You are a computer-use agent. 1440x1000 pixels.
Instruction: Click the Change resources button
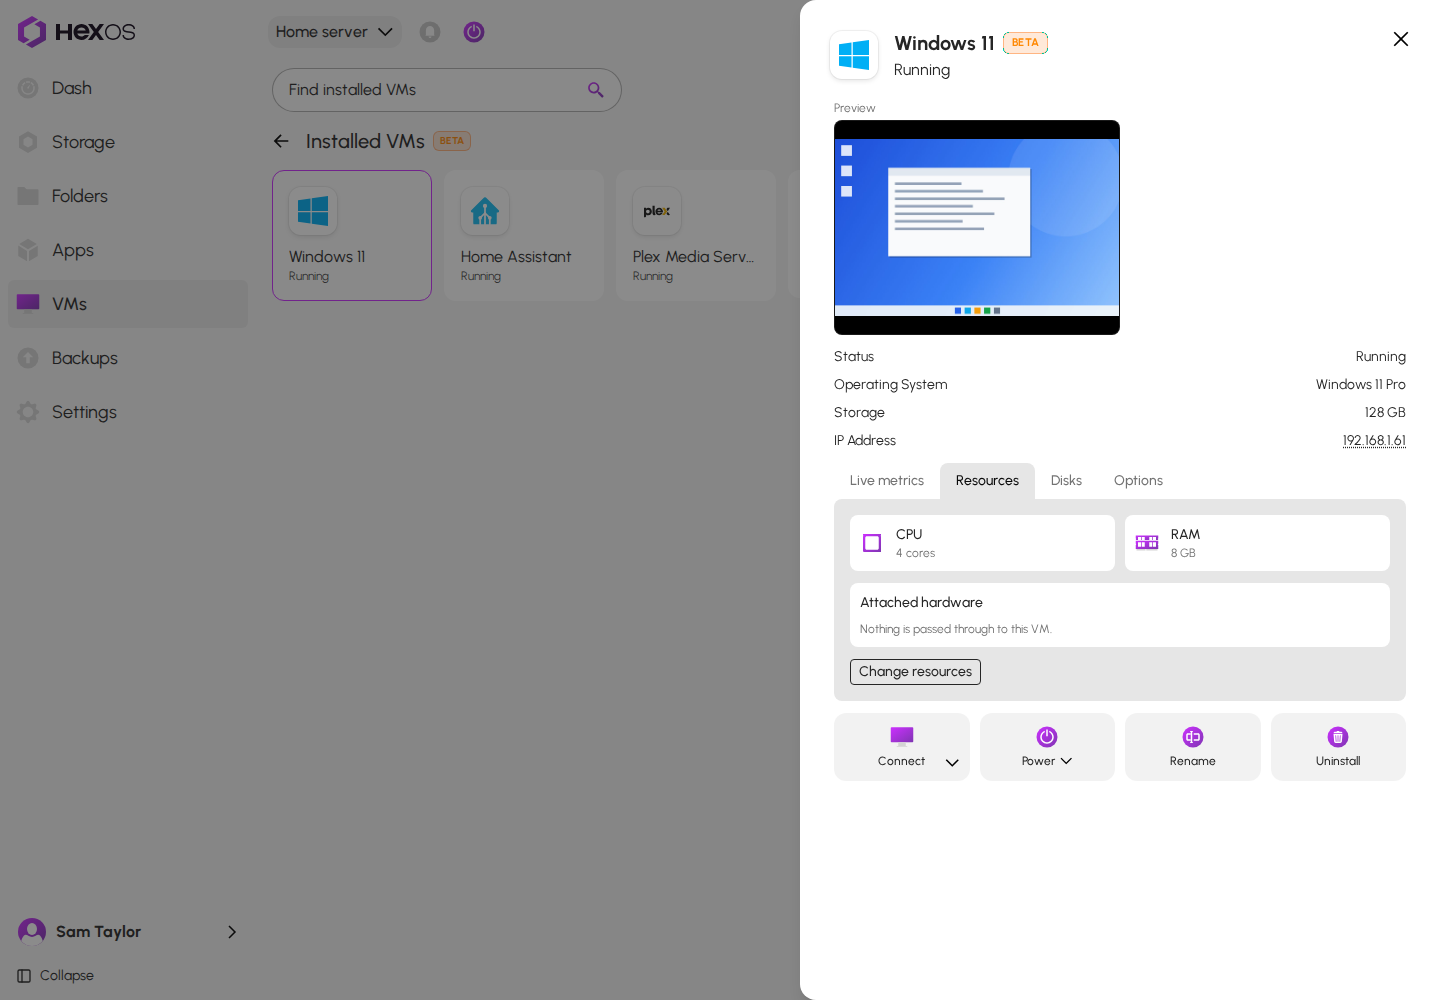click(x=915, y=672)
